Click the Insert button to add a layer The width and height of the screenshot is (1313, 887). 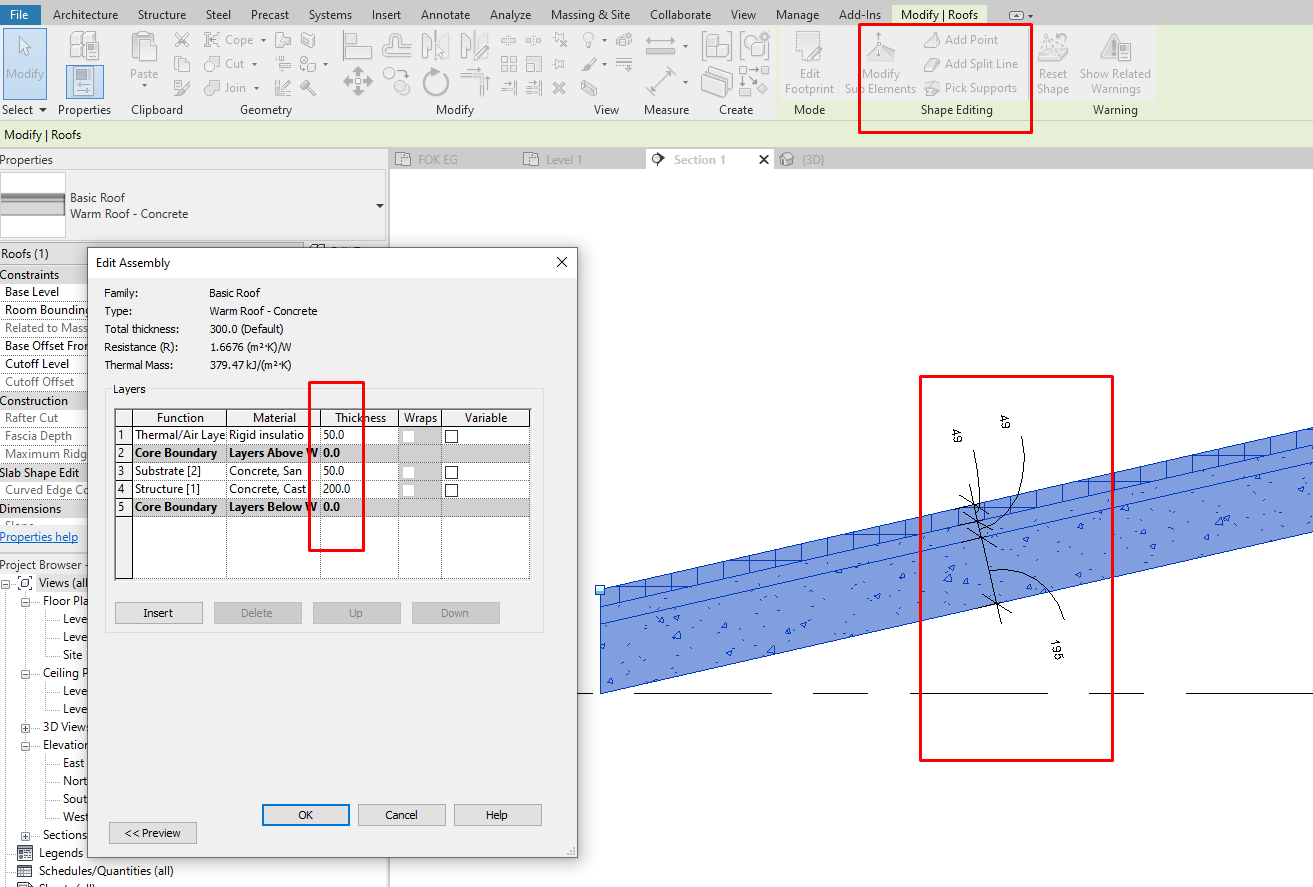[158, 612]
